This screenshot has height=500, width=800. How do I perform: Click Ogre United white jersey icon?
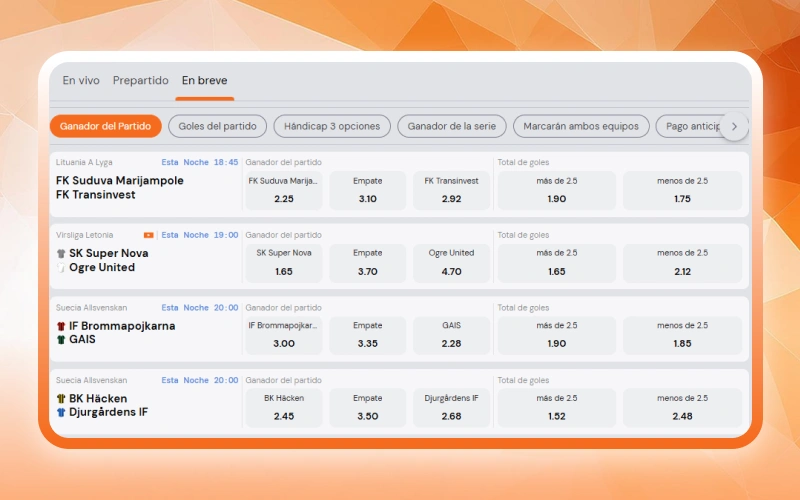[x=61, y=267]
